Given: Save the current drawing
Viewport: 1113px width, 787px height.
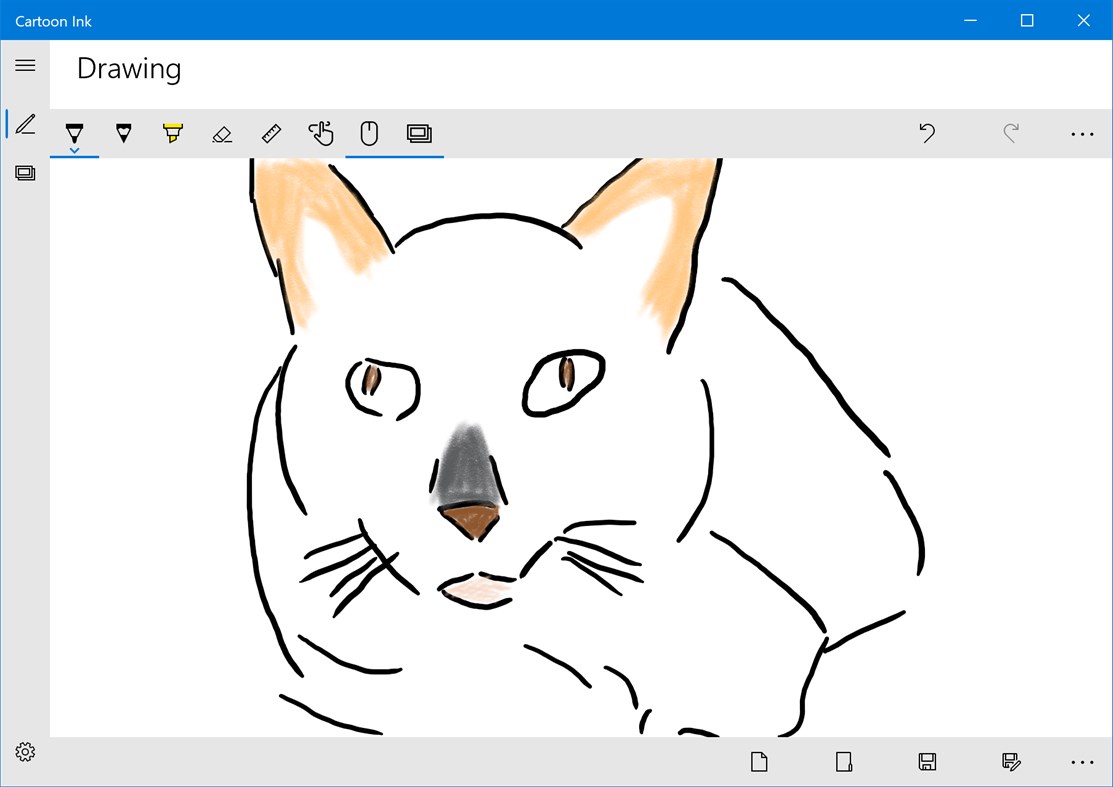Looking at the screenshot, I should coord(926,761).
